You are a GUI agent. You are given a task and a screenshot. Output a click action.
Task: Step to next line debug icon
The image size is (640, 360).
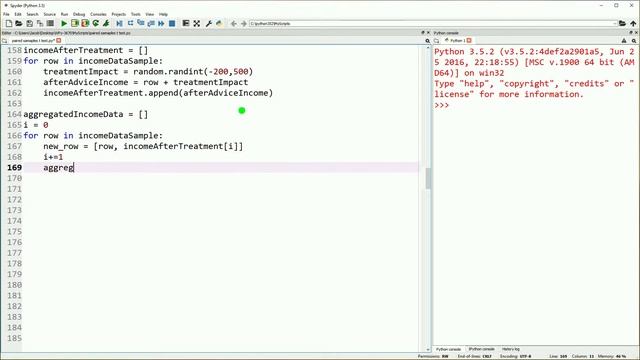(130, 24)
